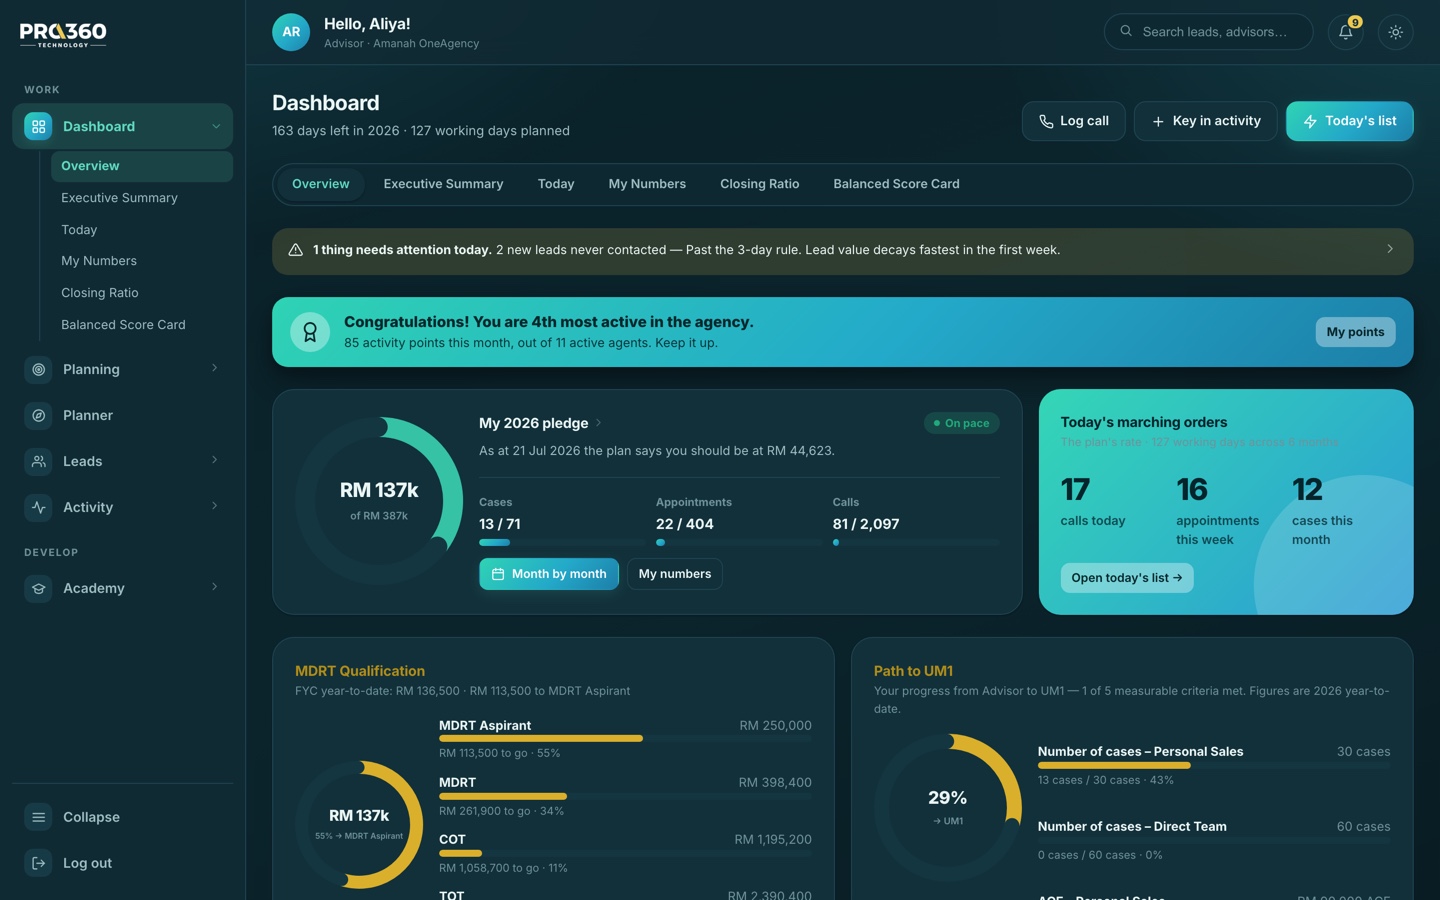The height and width of the screenshot is (900, 1440).
Task: Click the PRO360 Technology logo
Action: coord(63,34)
